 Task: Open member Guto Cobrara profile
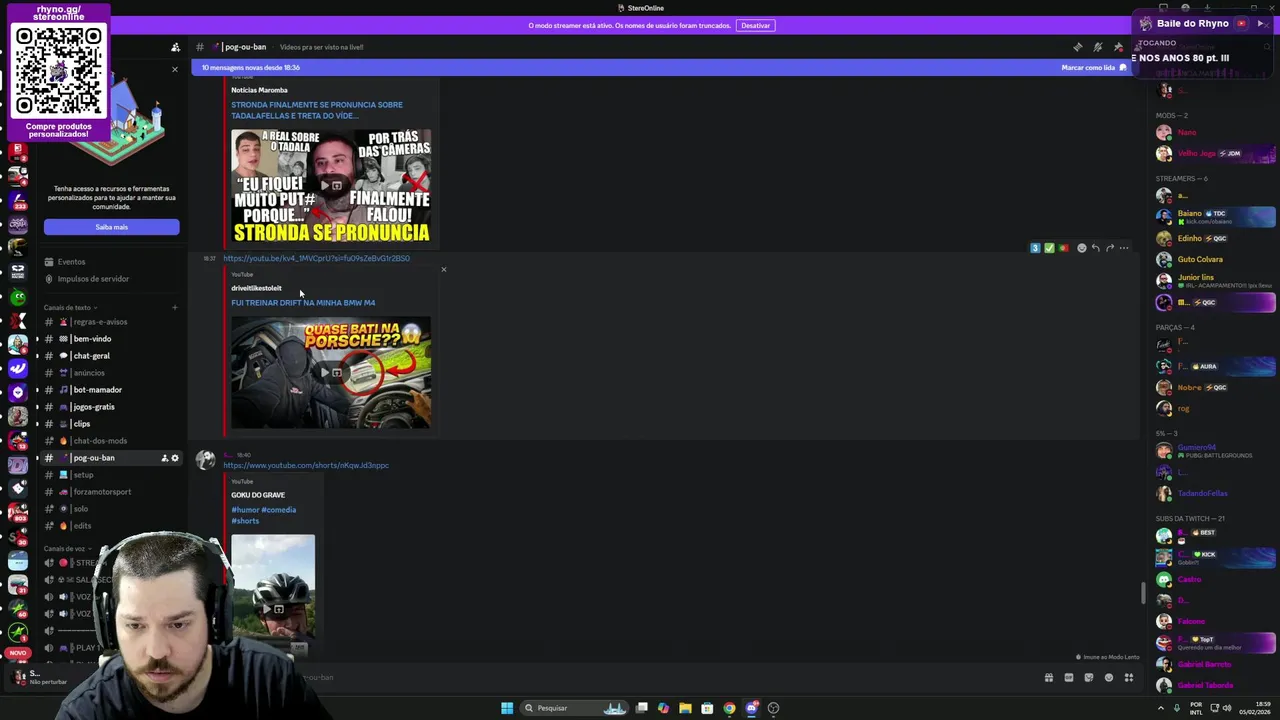[1215, 259]
